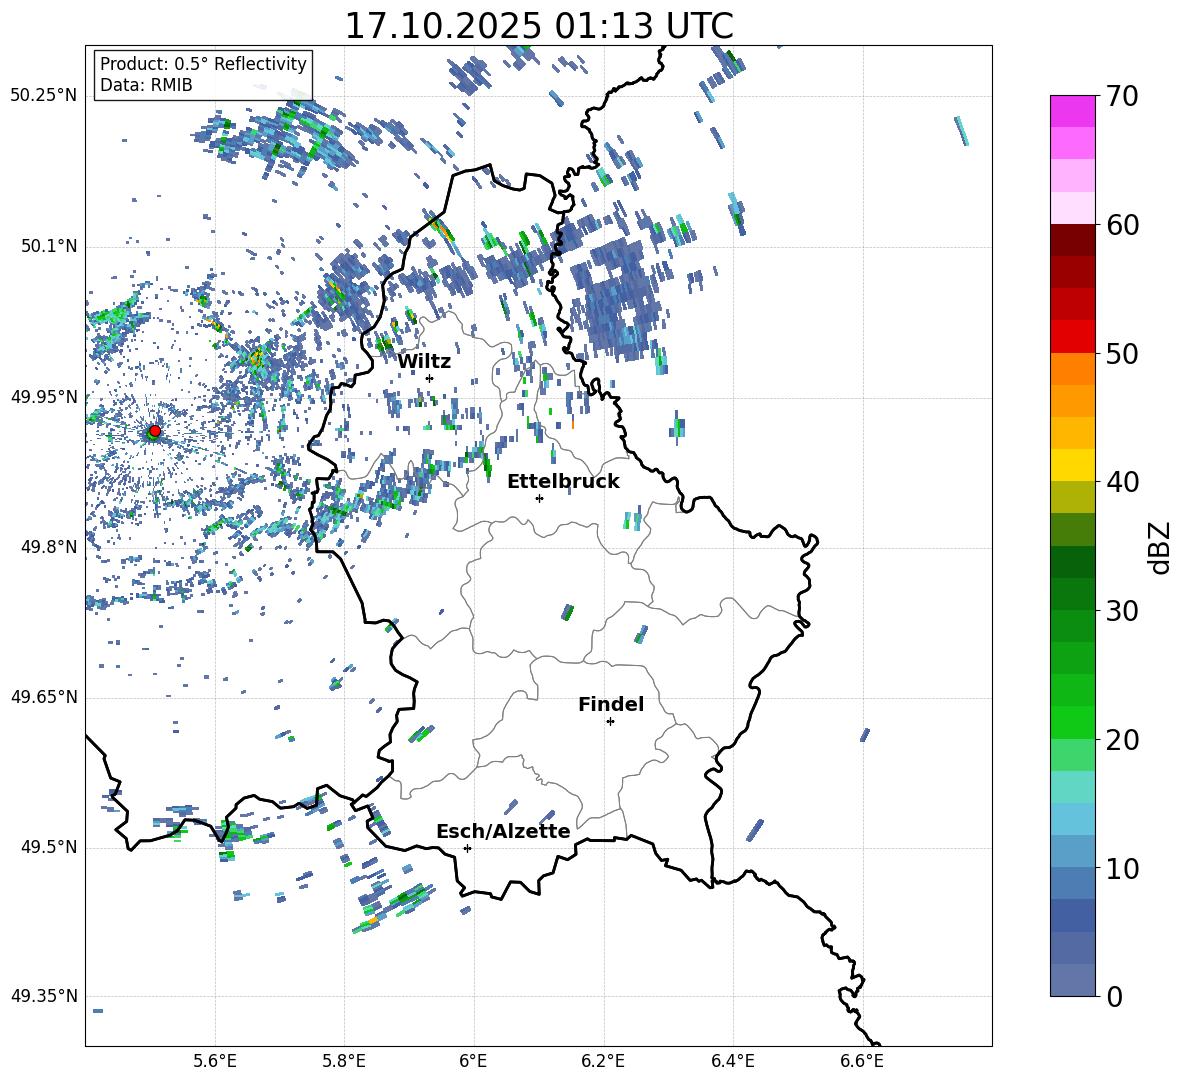Click the 17.10.2025 01:13 UTC title
Screen dimensions: 1184x1081
[x=539, y=26]
